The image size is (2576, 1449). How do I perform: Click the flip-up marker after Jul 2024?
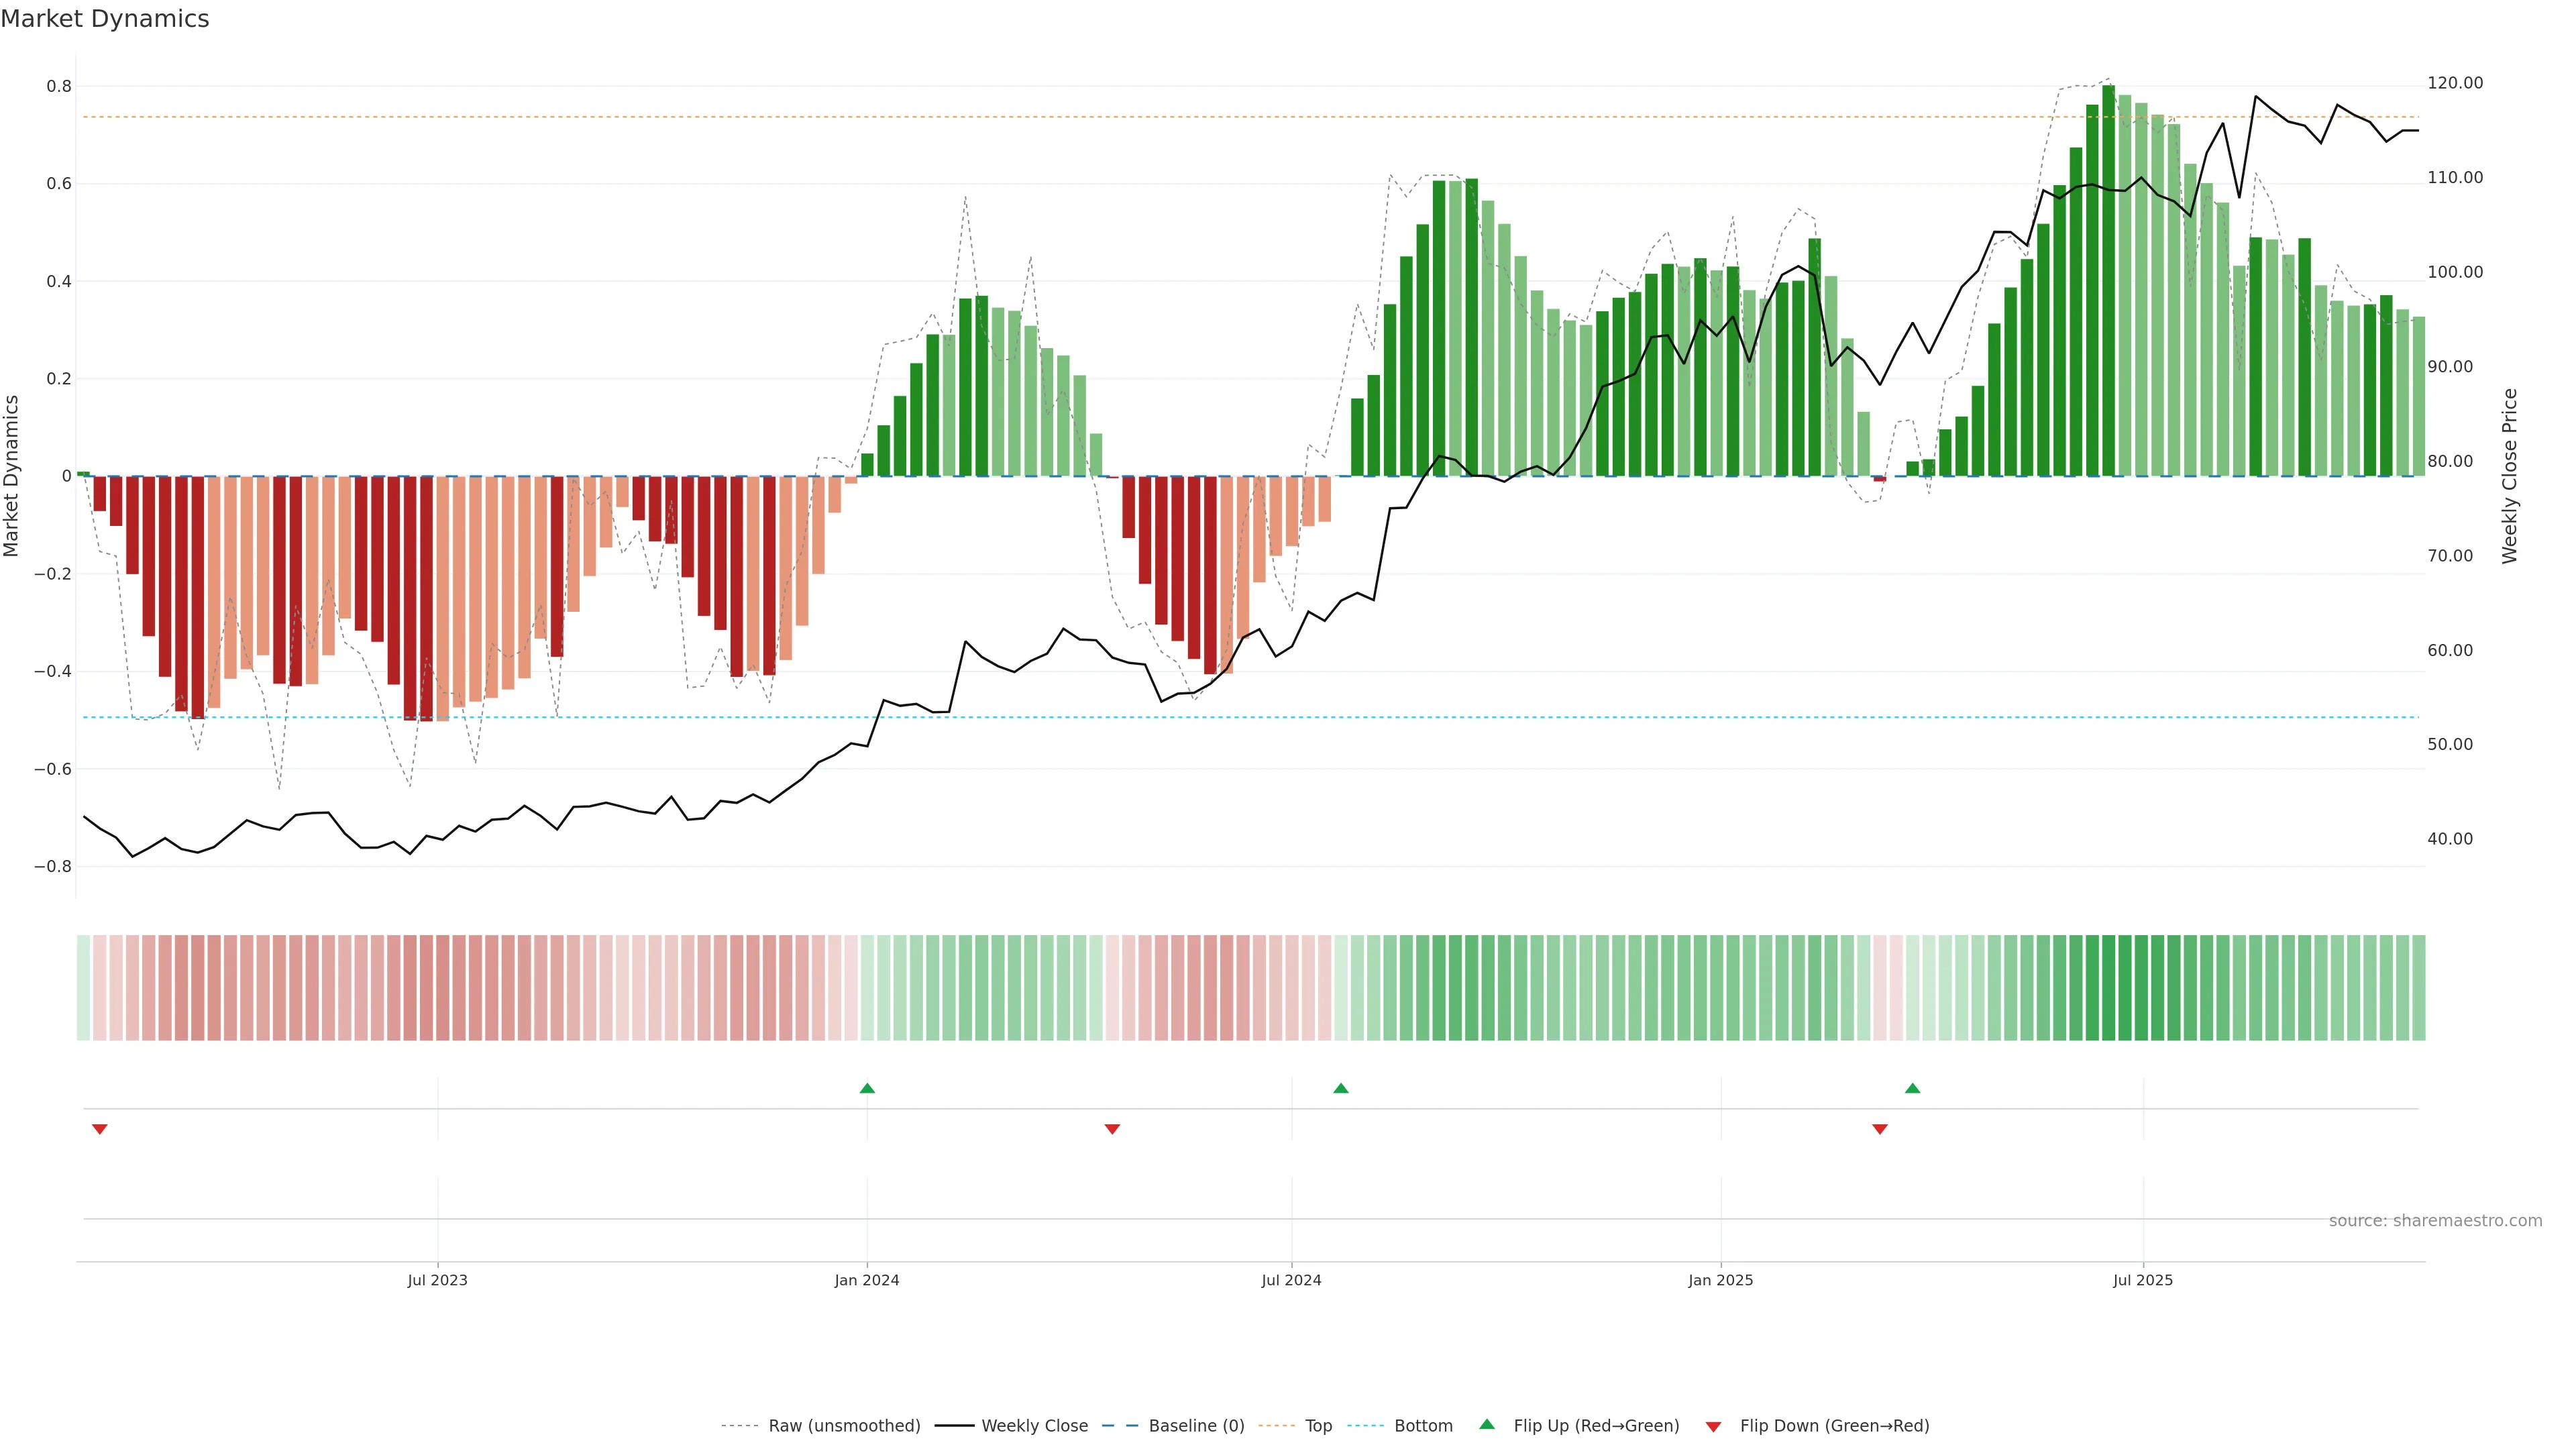click(1341, 1088)
